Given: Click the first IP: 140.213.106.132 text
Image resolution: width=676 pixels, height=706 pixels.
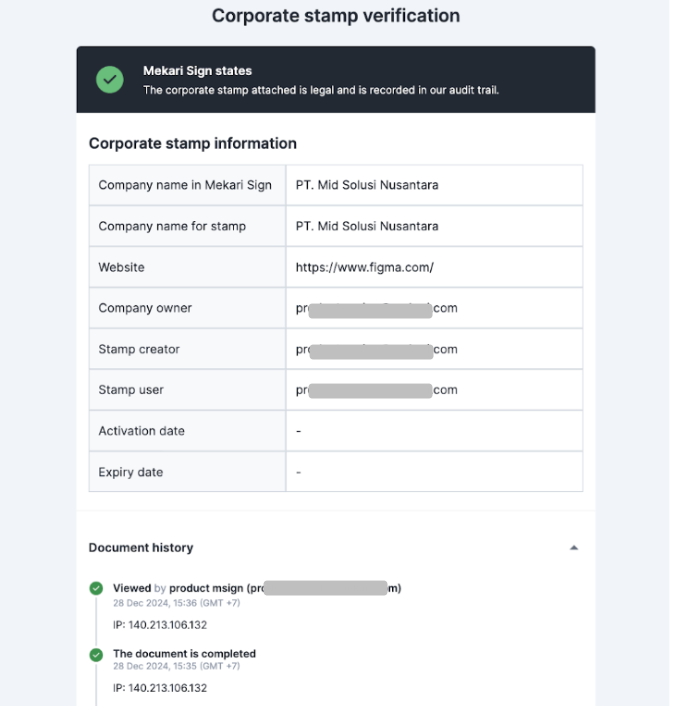Looking at the screenshot, I should coord(160,625).
